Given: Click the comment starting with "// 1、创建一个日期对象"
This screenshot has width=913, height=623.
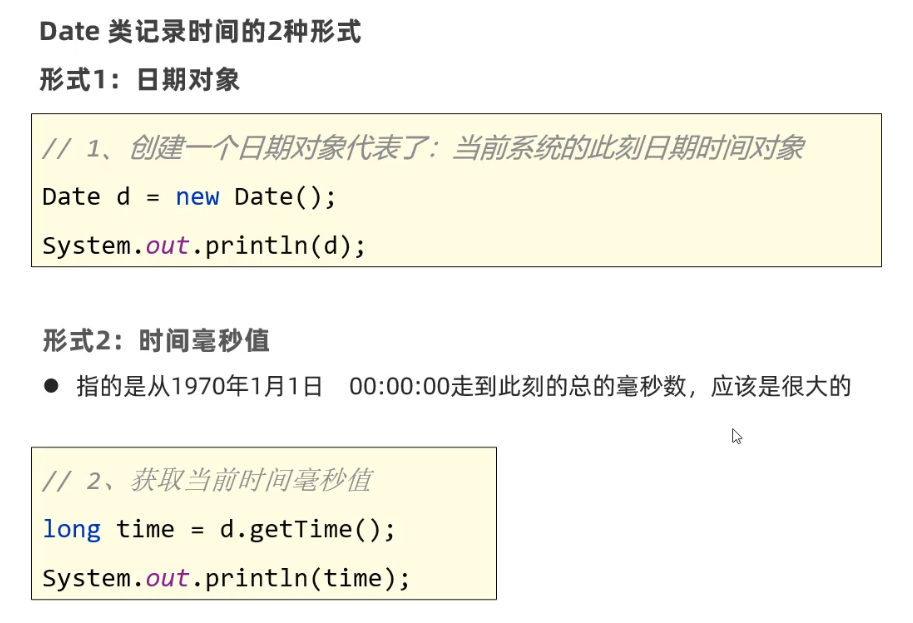Looking at the screenshot, I should point(423,149).
